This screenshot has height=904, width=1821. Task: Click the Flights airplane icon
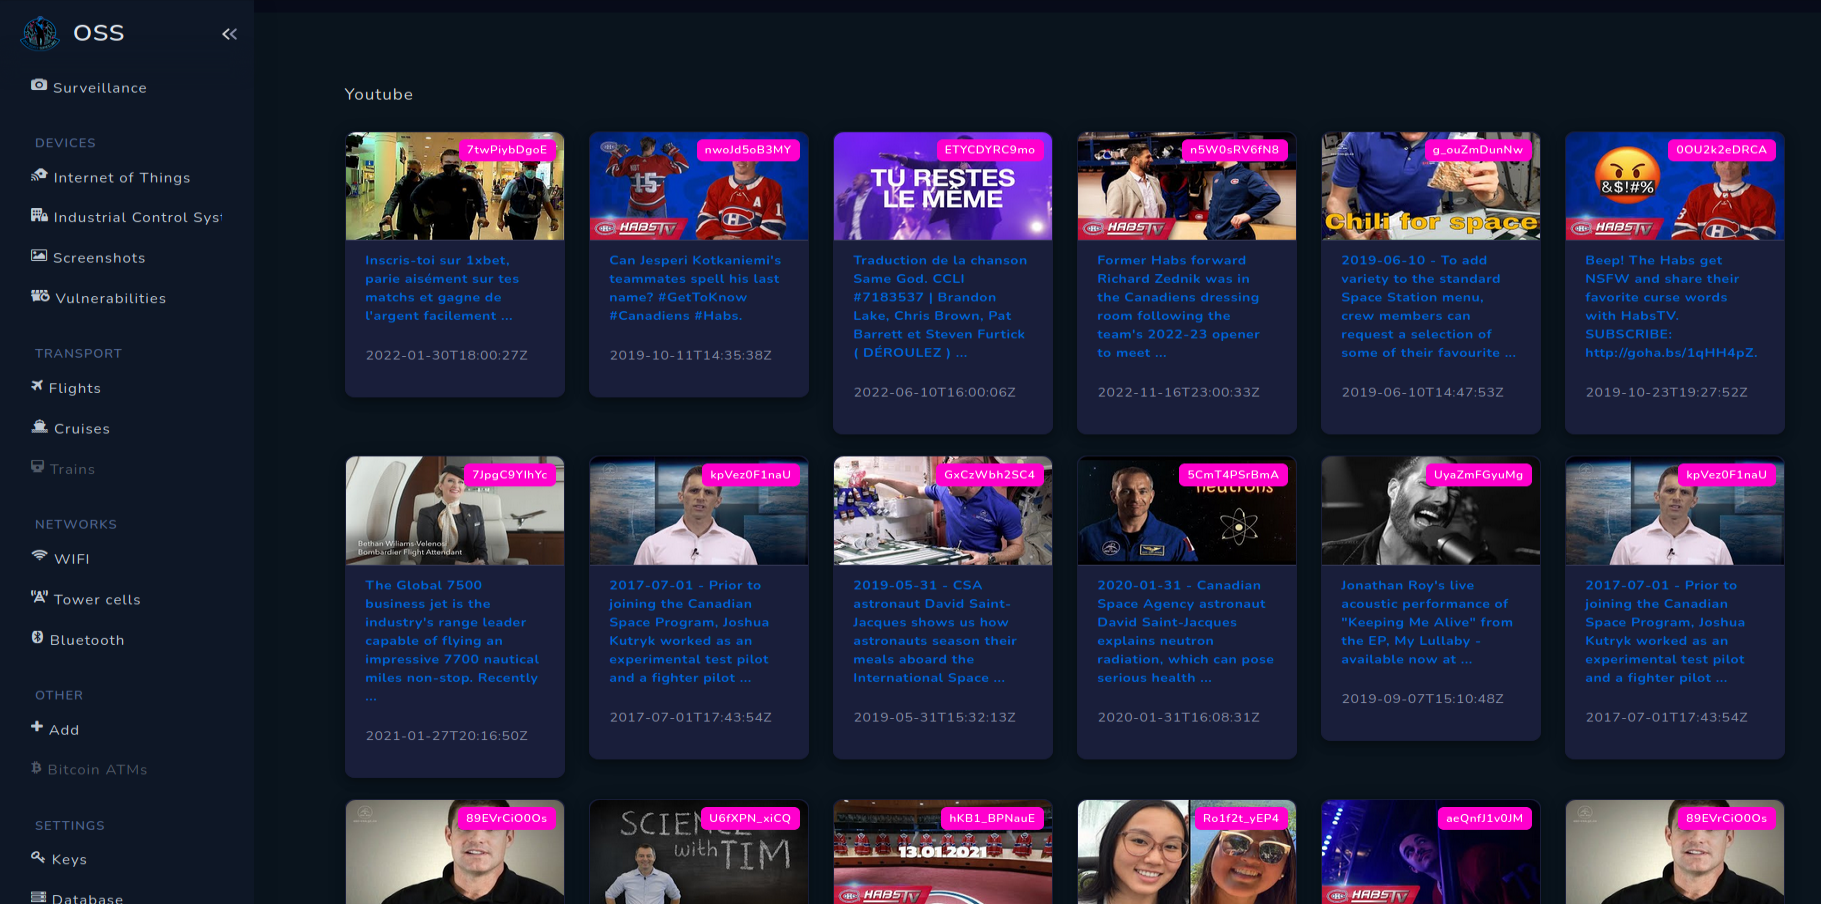[x=37, y=386]
